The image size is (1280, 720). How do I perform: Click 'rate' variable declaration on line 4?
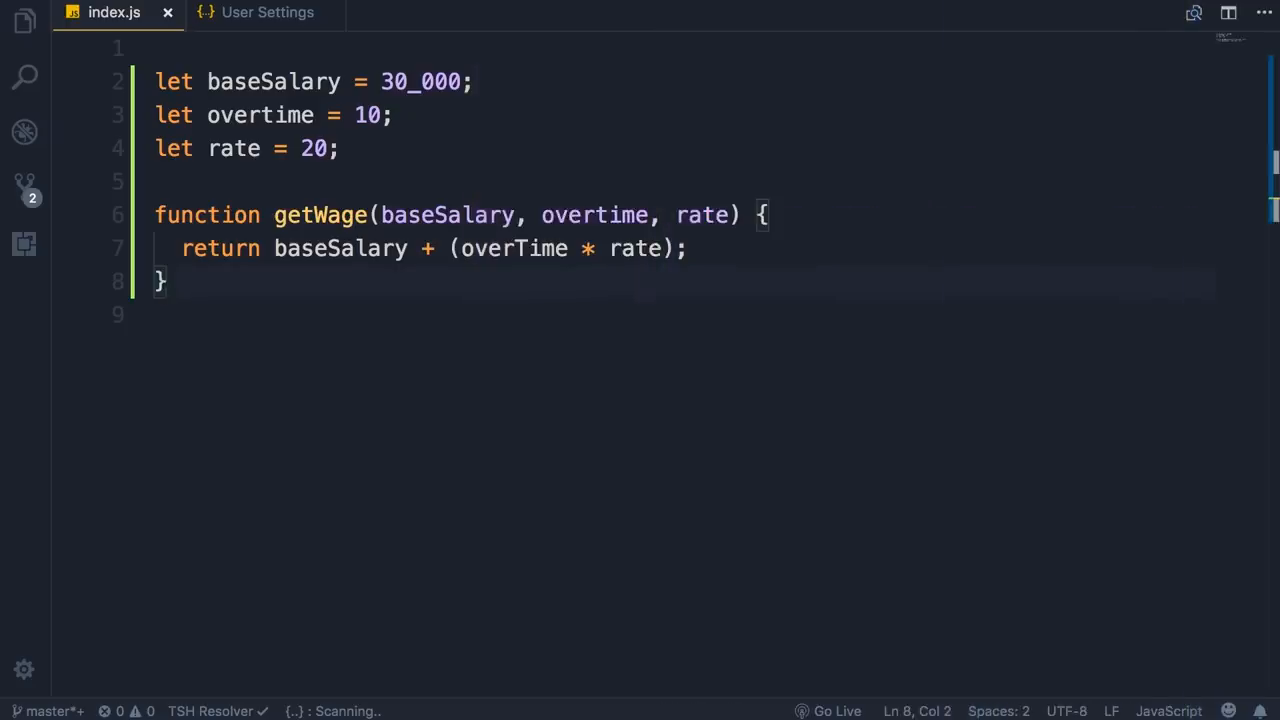pos(234,149)
